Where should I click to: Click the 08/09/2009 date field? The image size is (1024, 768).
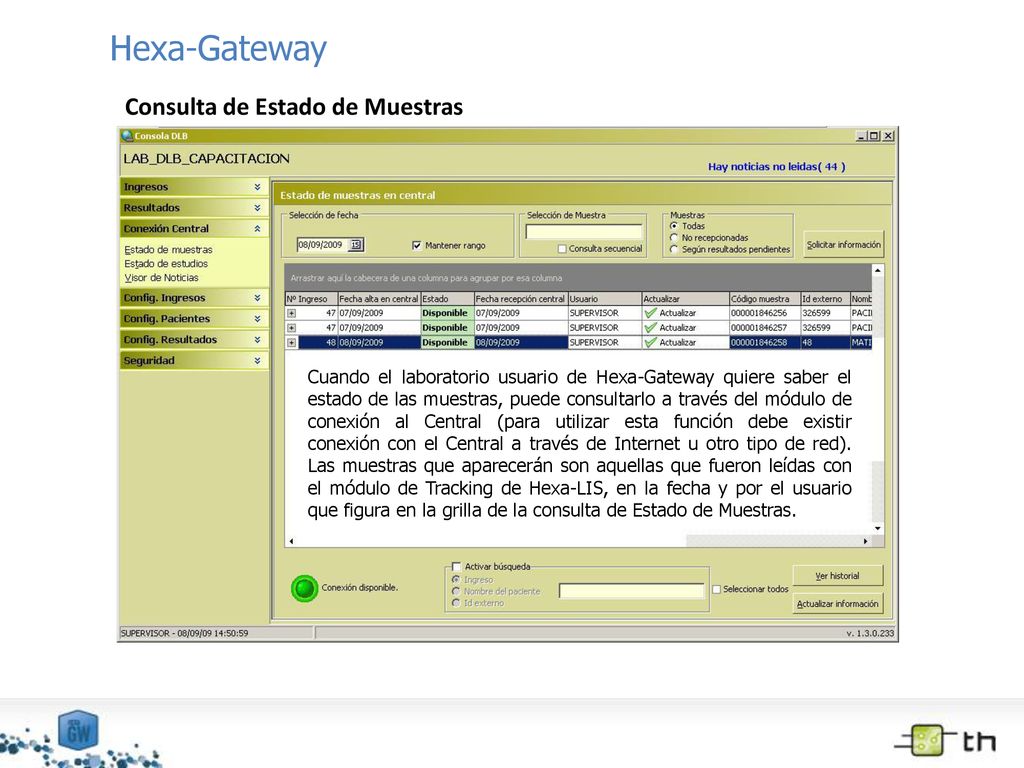pyautogui.click(x=323, y=245)
